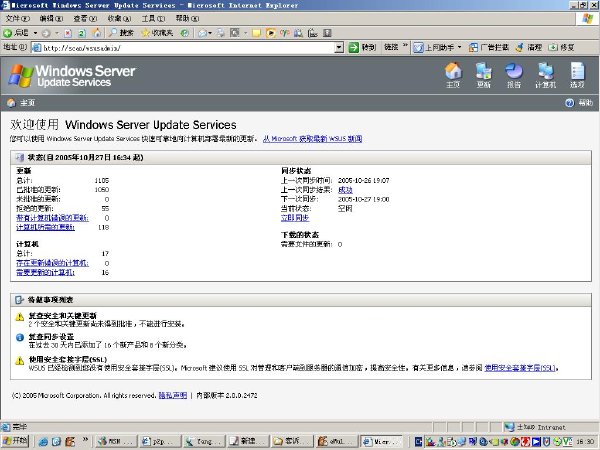Switch to the p2p taskbar window
Screen dimensions: 600x450
coord(159,441)
